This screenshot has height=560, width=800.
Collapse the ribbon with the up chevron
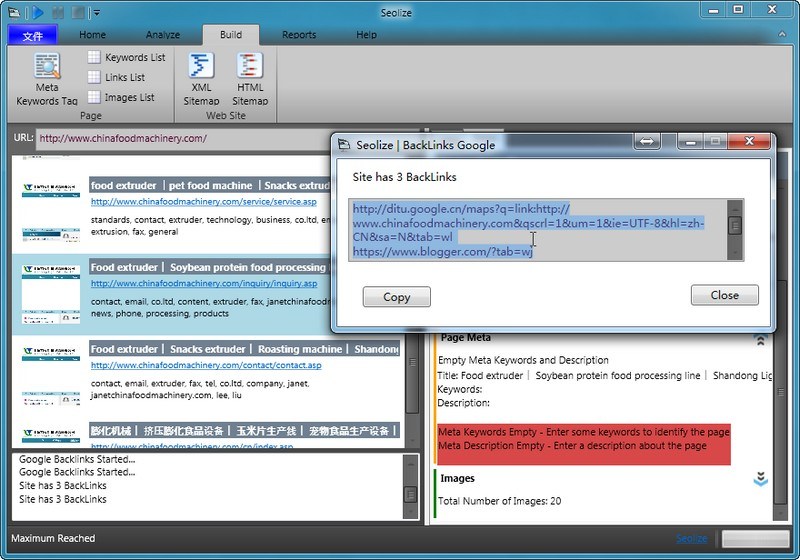[782, 34]
